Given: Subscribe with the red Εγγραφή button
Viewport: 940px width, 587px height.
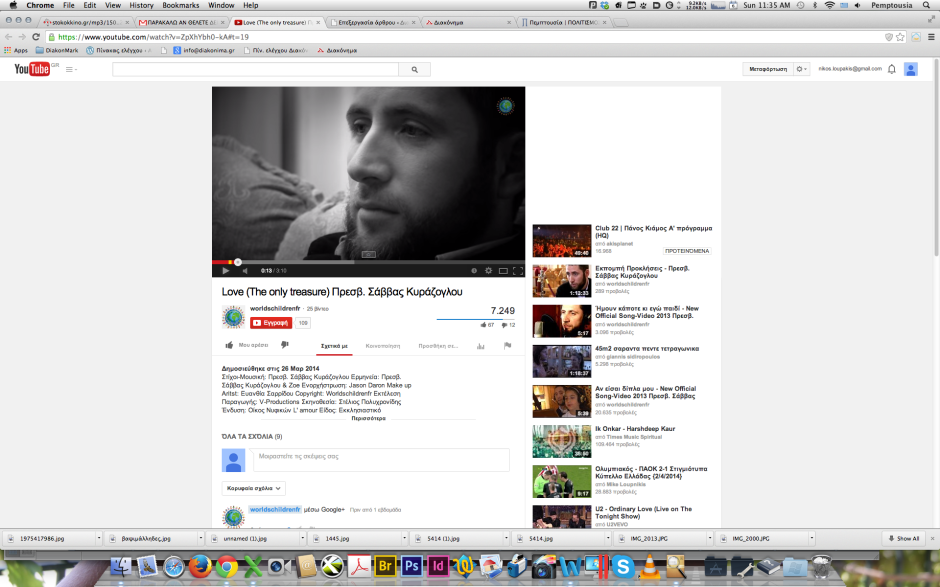Looking at the screenshot, I should click(x=270, y=323).
